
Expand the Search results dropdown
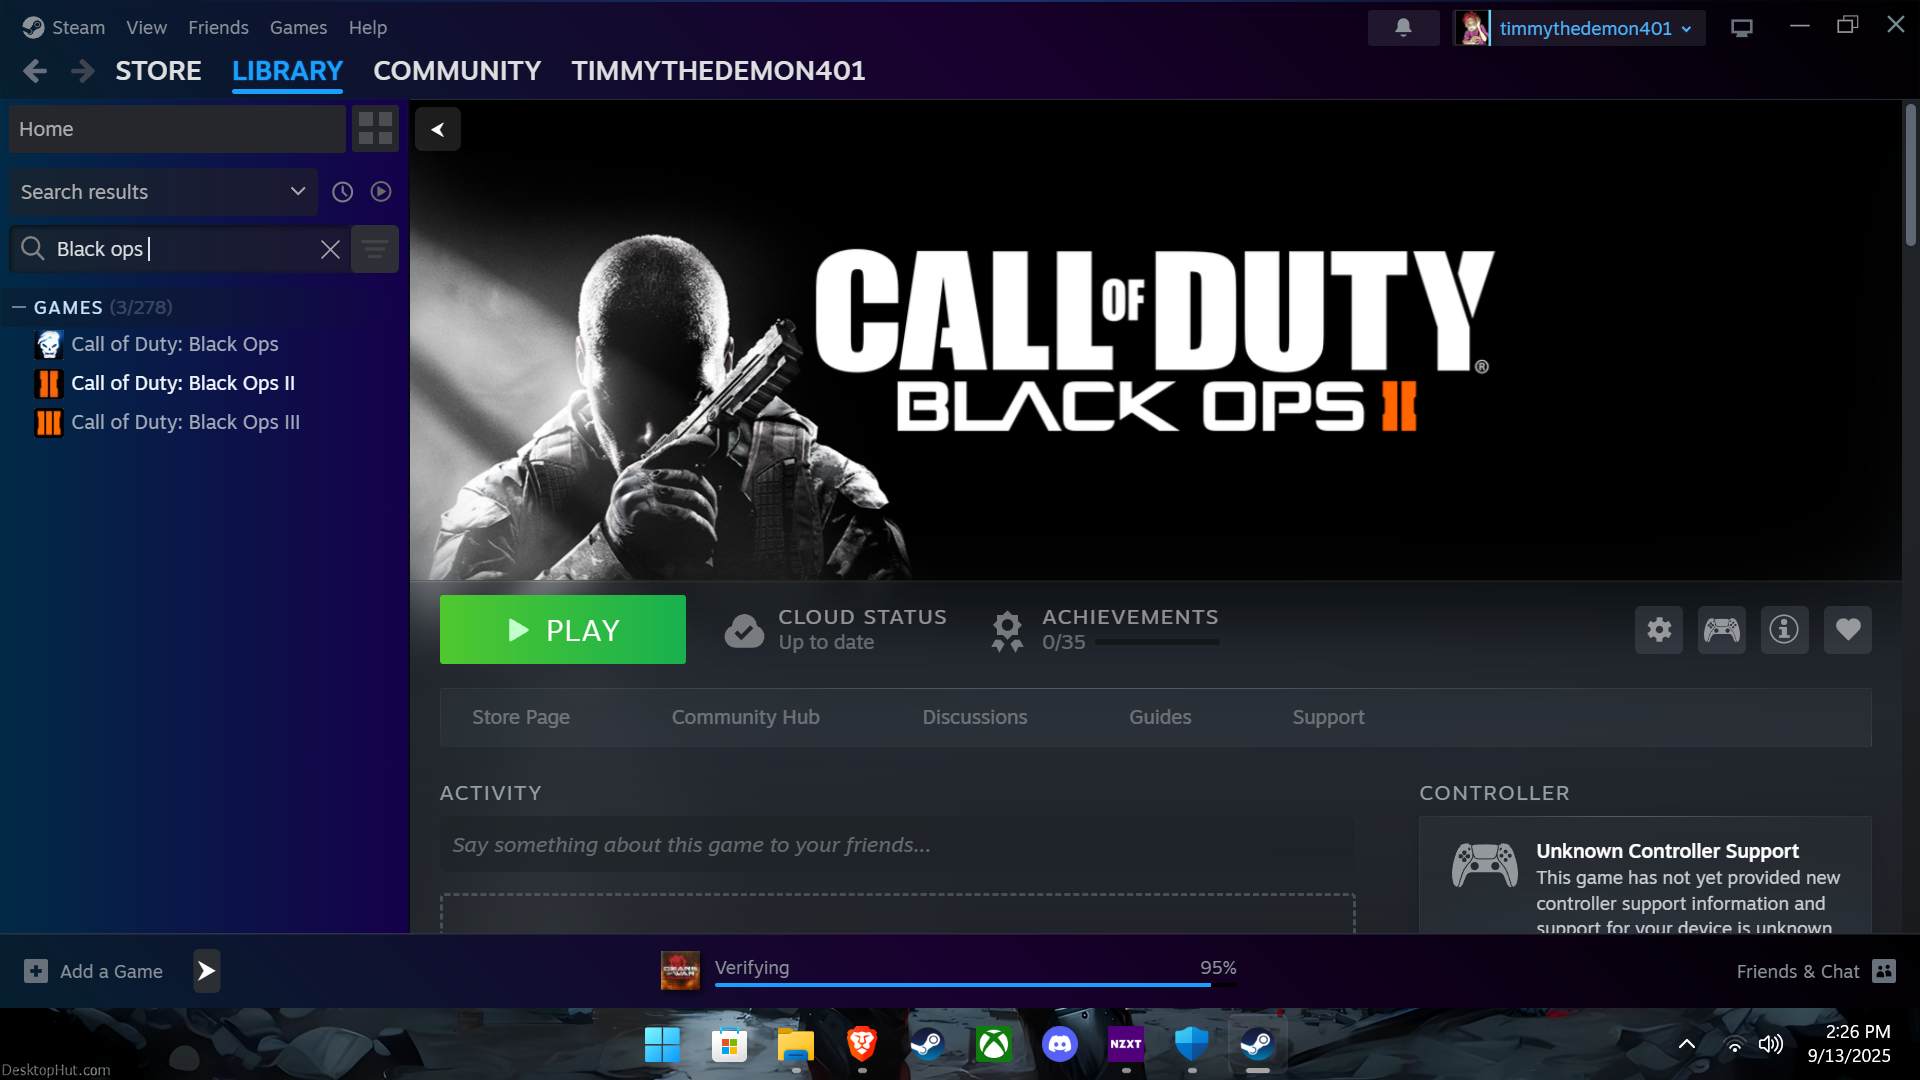coord(163,192)
